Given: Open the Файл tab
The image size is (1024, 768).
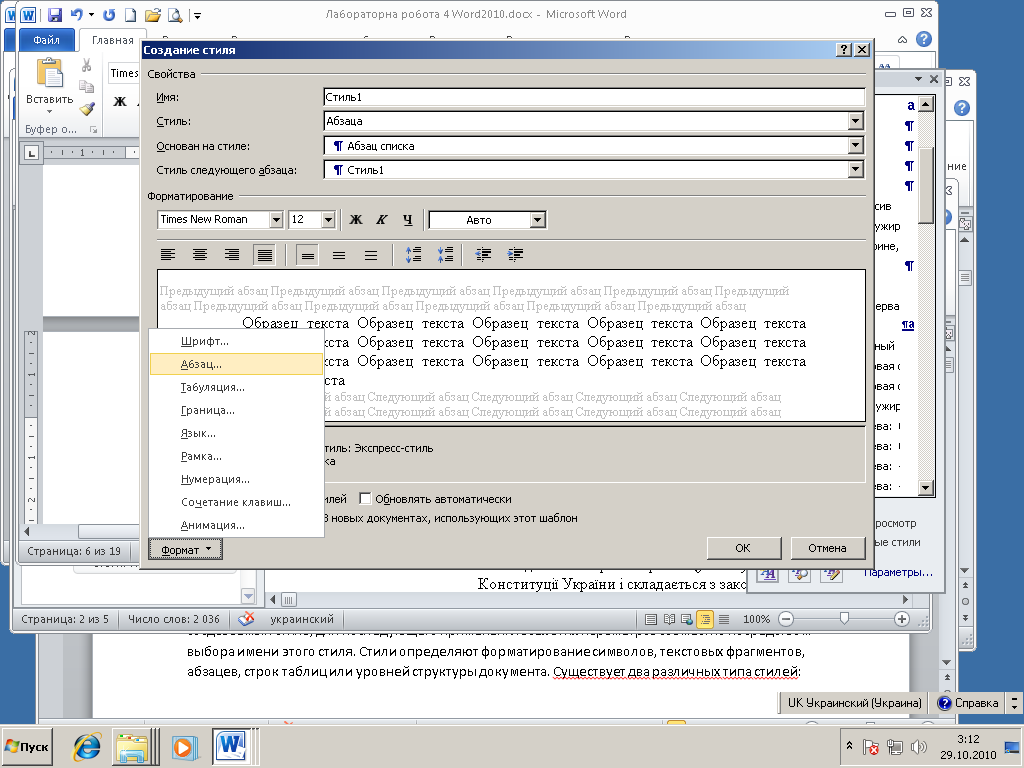Looking at the screenshot, I should coord(46,40).
